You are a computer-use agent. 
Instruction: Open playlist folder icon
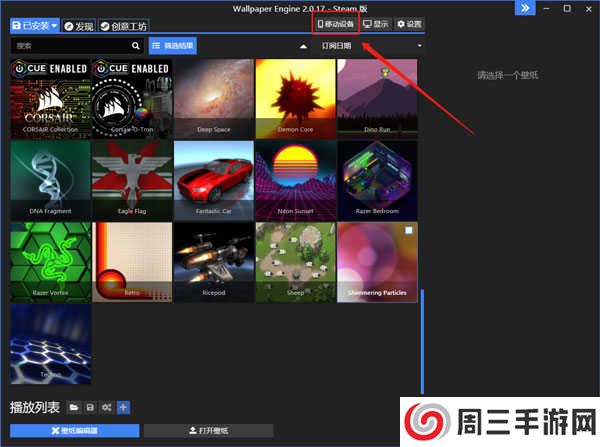click(73, 407)
